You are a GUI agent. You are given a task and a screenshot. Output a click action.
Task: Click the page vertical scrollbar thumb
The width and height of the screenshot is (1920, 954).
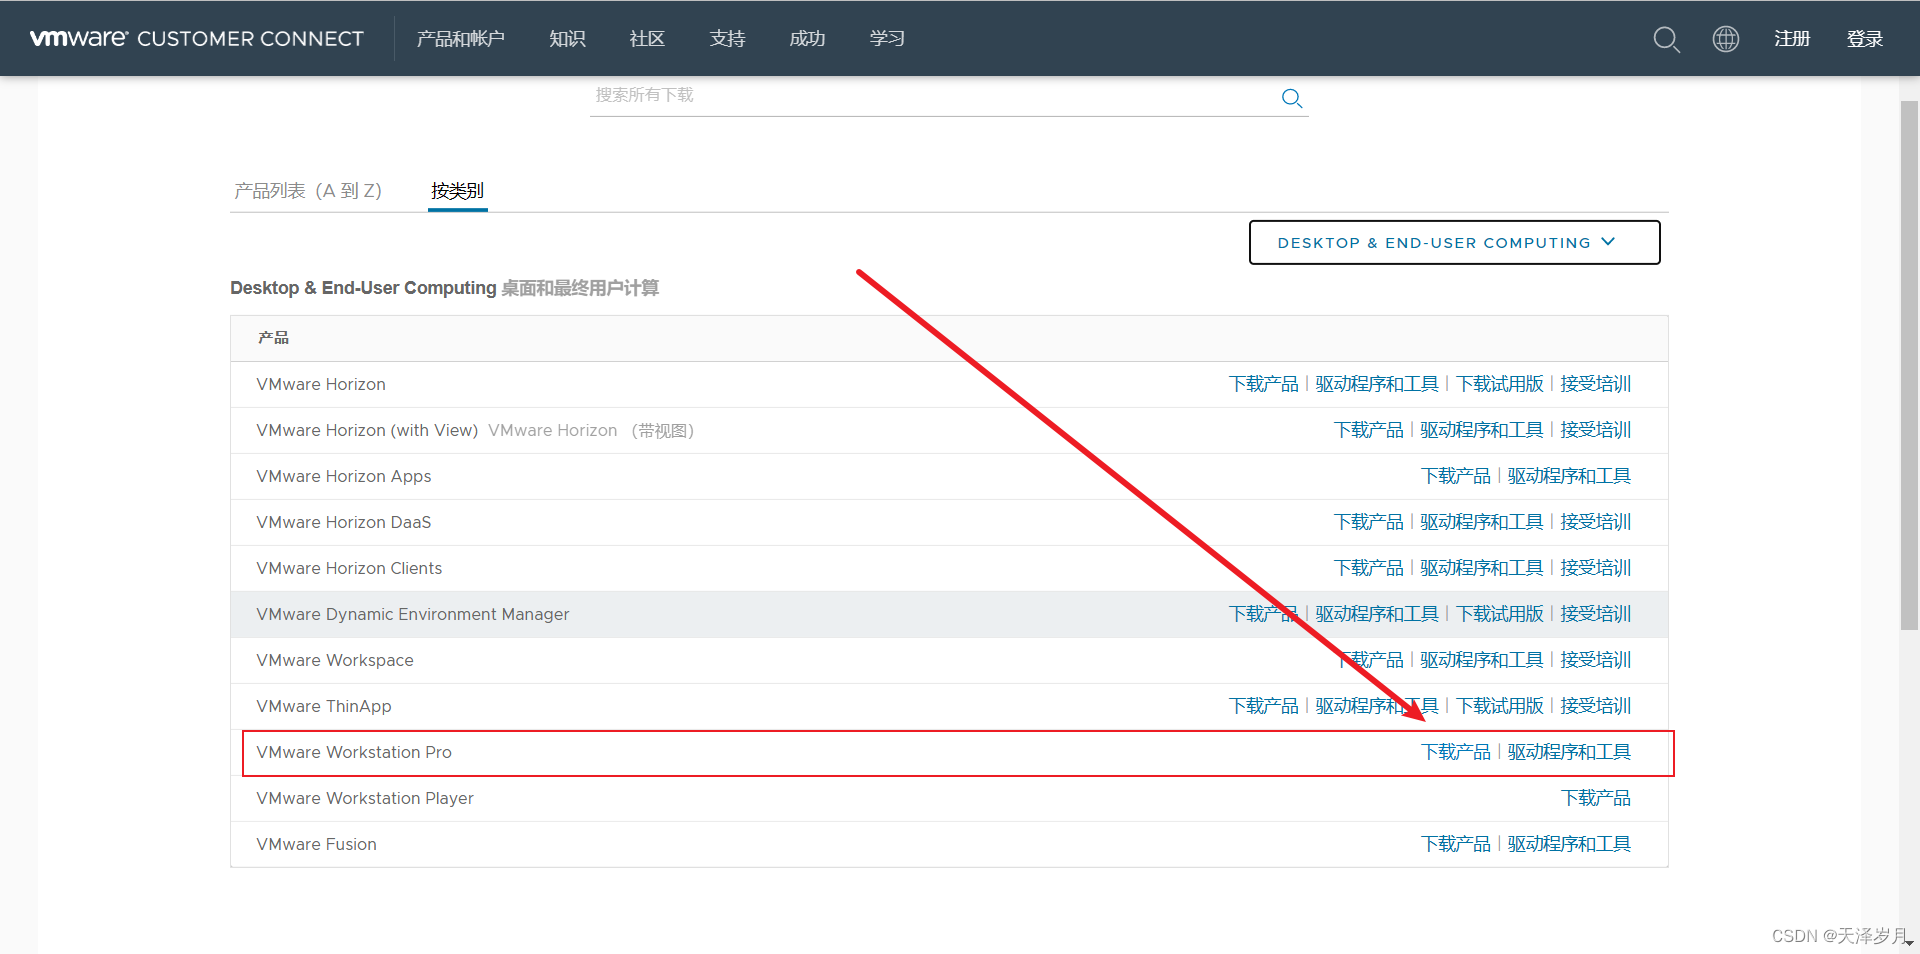tap(1909, 365)
